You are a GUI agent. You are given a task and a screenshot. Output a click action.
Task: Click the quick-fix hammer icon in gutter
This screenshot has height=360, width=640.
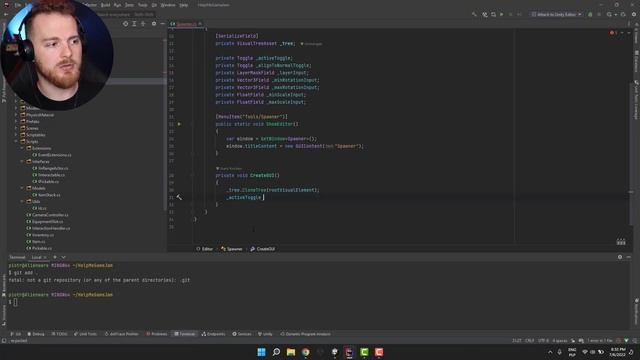point(179,198)
